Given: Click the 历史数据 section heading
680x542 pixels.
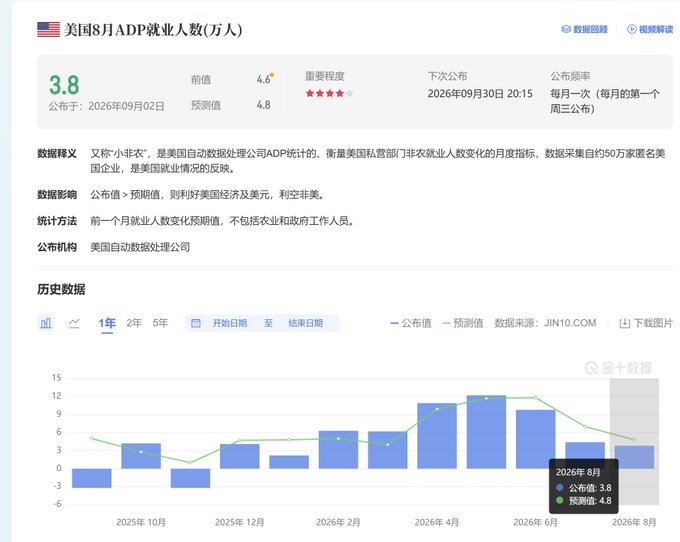Looking at the screenshot, I should pyautogui.click(x=61, y=289).
